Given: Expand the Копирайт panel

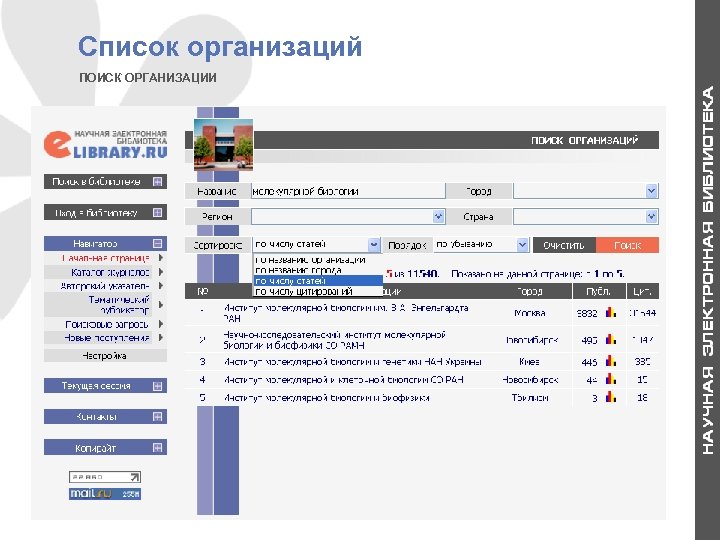Looking at the screenshot, I should pos(157,447).
